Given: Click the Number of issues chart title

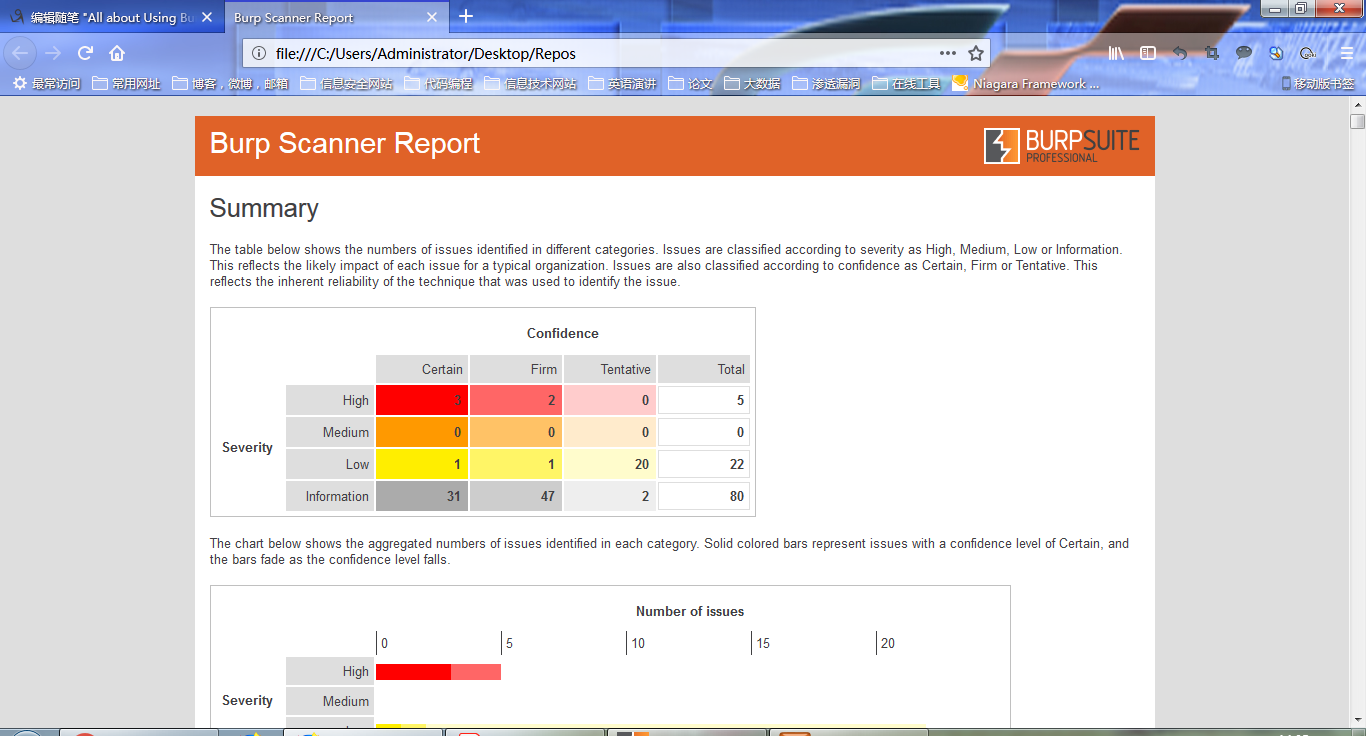Looking at the screenshot, I should 690,611.
